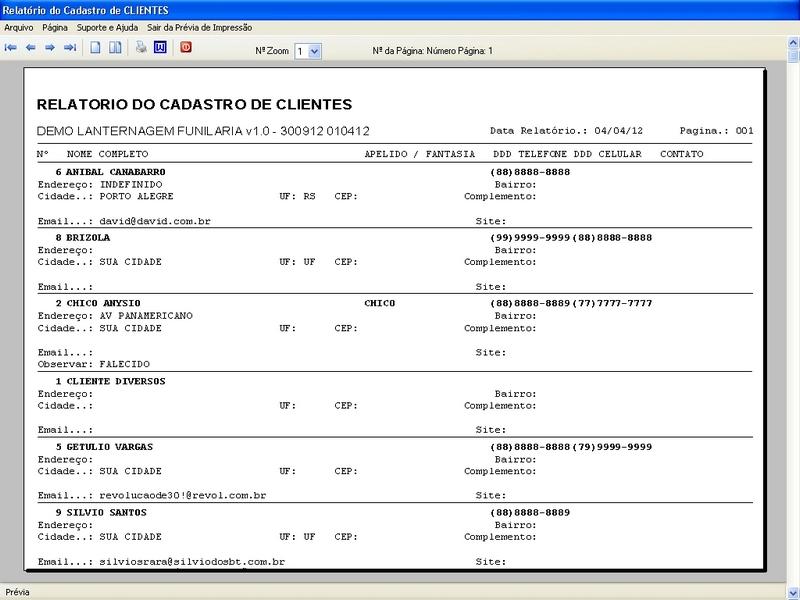Click the APELIDO / FANTASIA column header
Screen dimensions: 800x600
pos(420,154)
